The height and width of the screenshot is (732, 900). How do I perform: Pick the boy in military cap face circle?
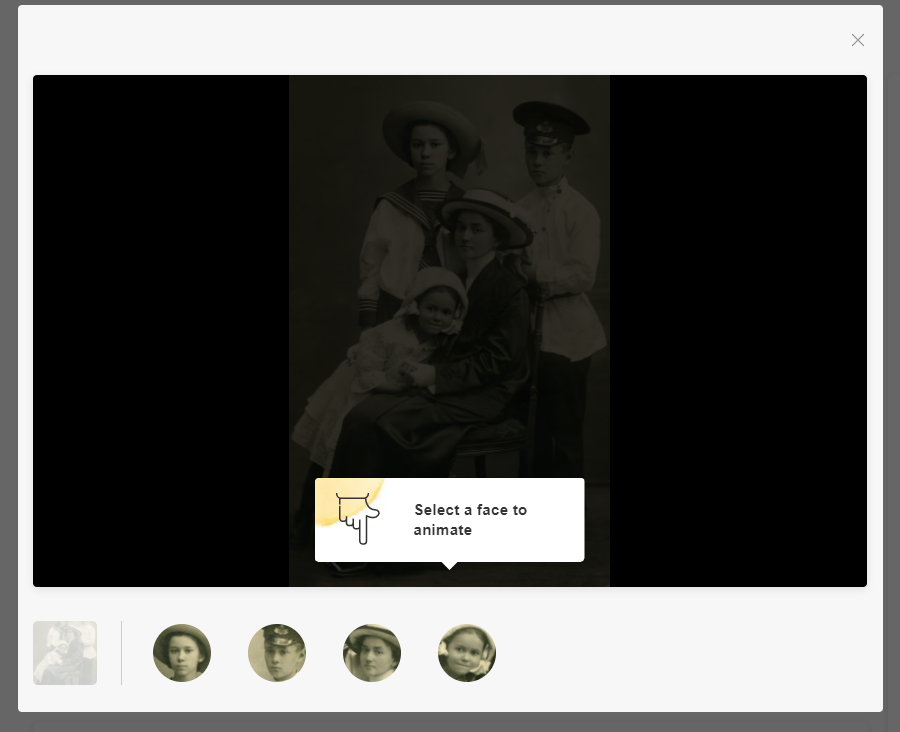pos(277,653)
